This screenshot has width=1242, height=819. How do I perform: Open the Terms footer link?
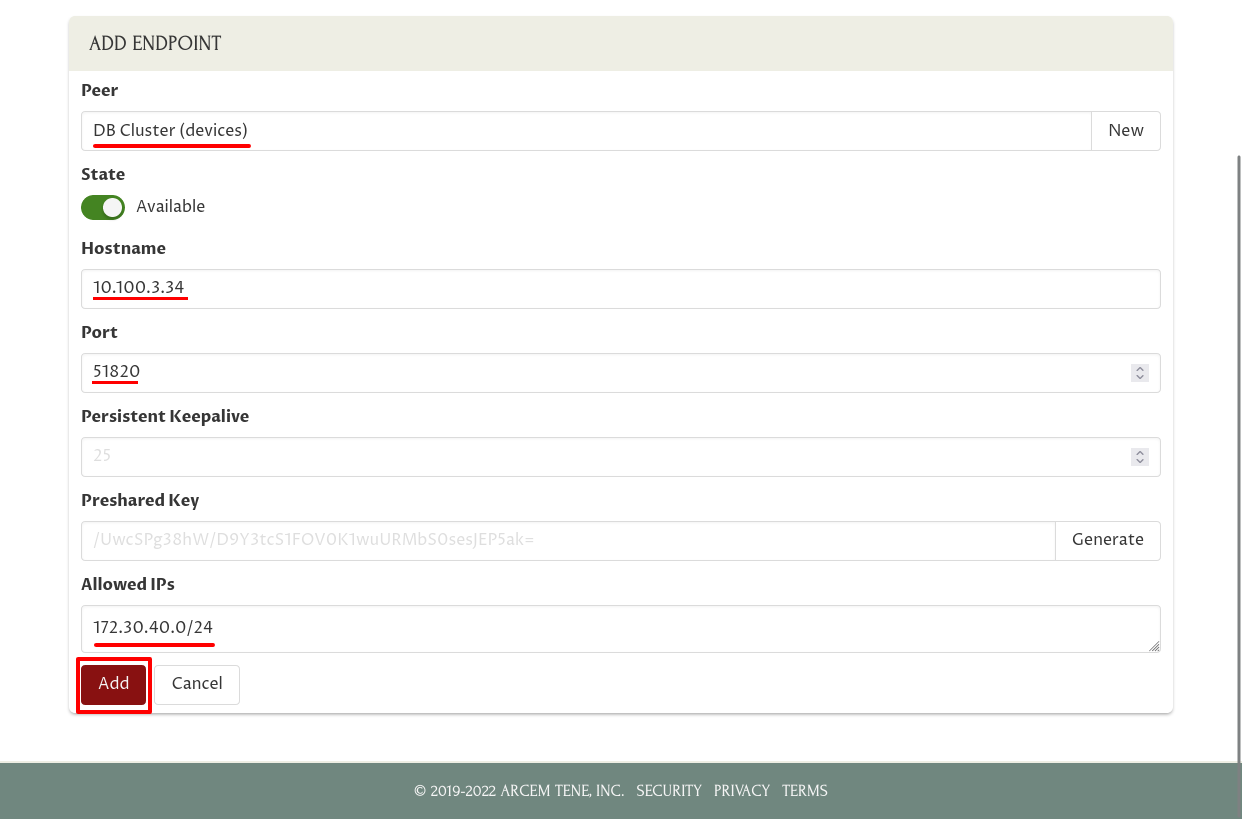click(805, 791)
